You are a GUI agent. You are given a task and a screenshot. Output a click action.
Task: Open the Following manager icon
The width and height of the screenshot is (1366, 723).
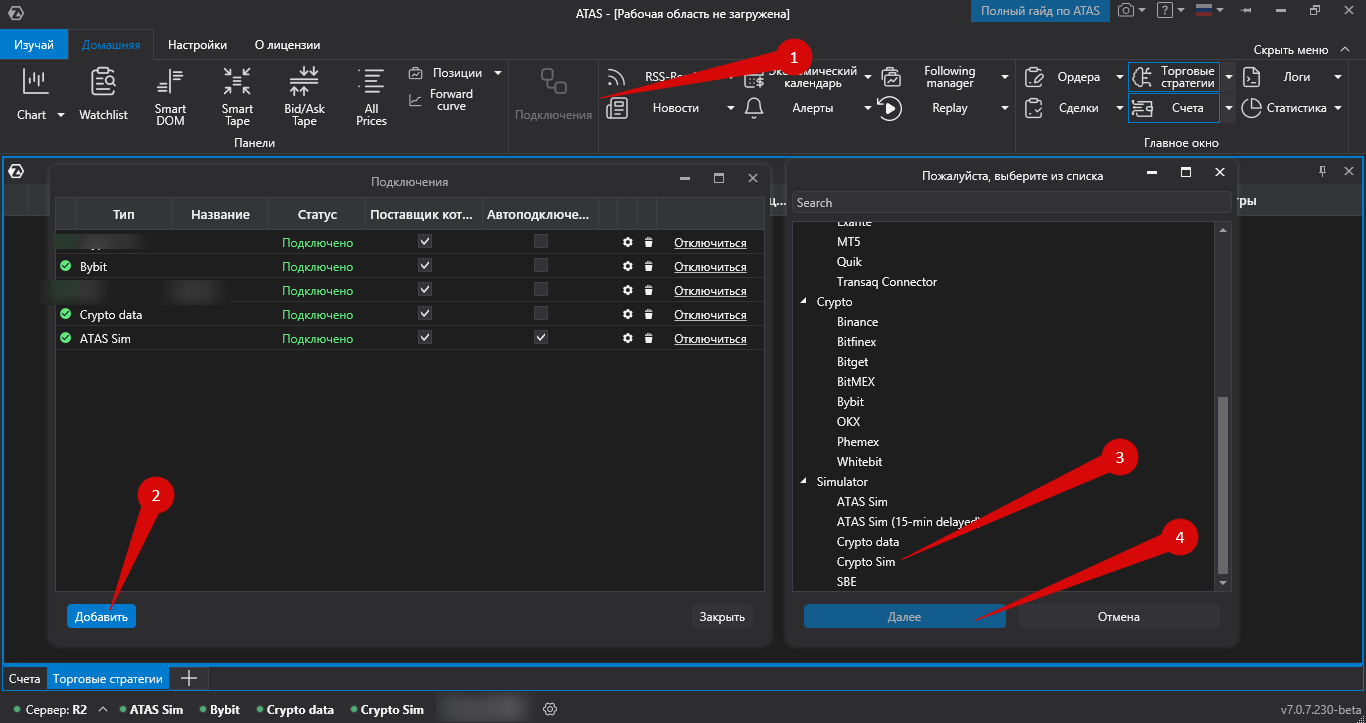pyautogui.click(x=890, y=78)
